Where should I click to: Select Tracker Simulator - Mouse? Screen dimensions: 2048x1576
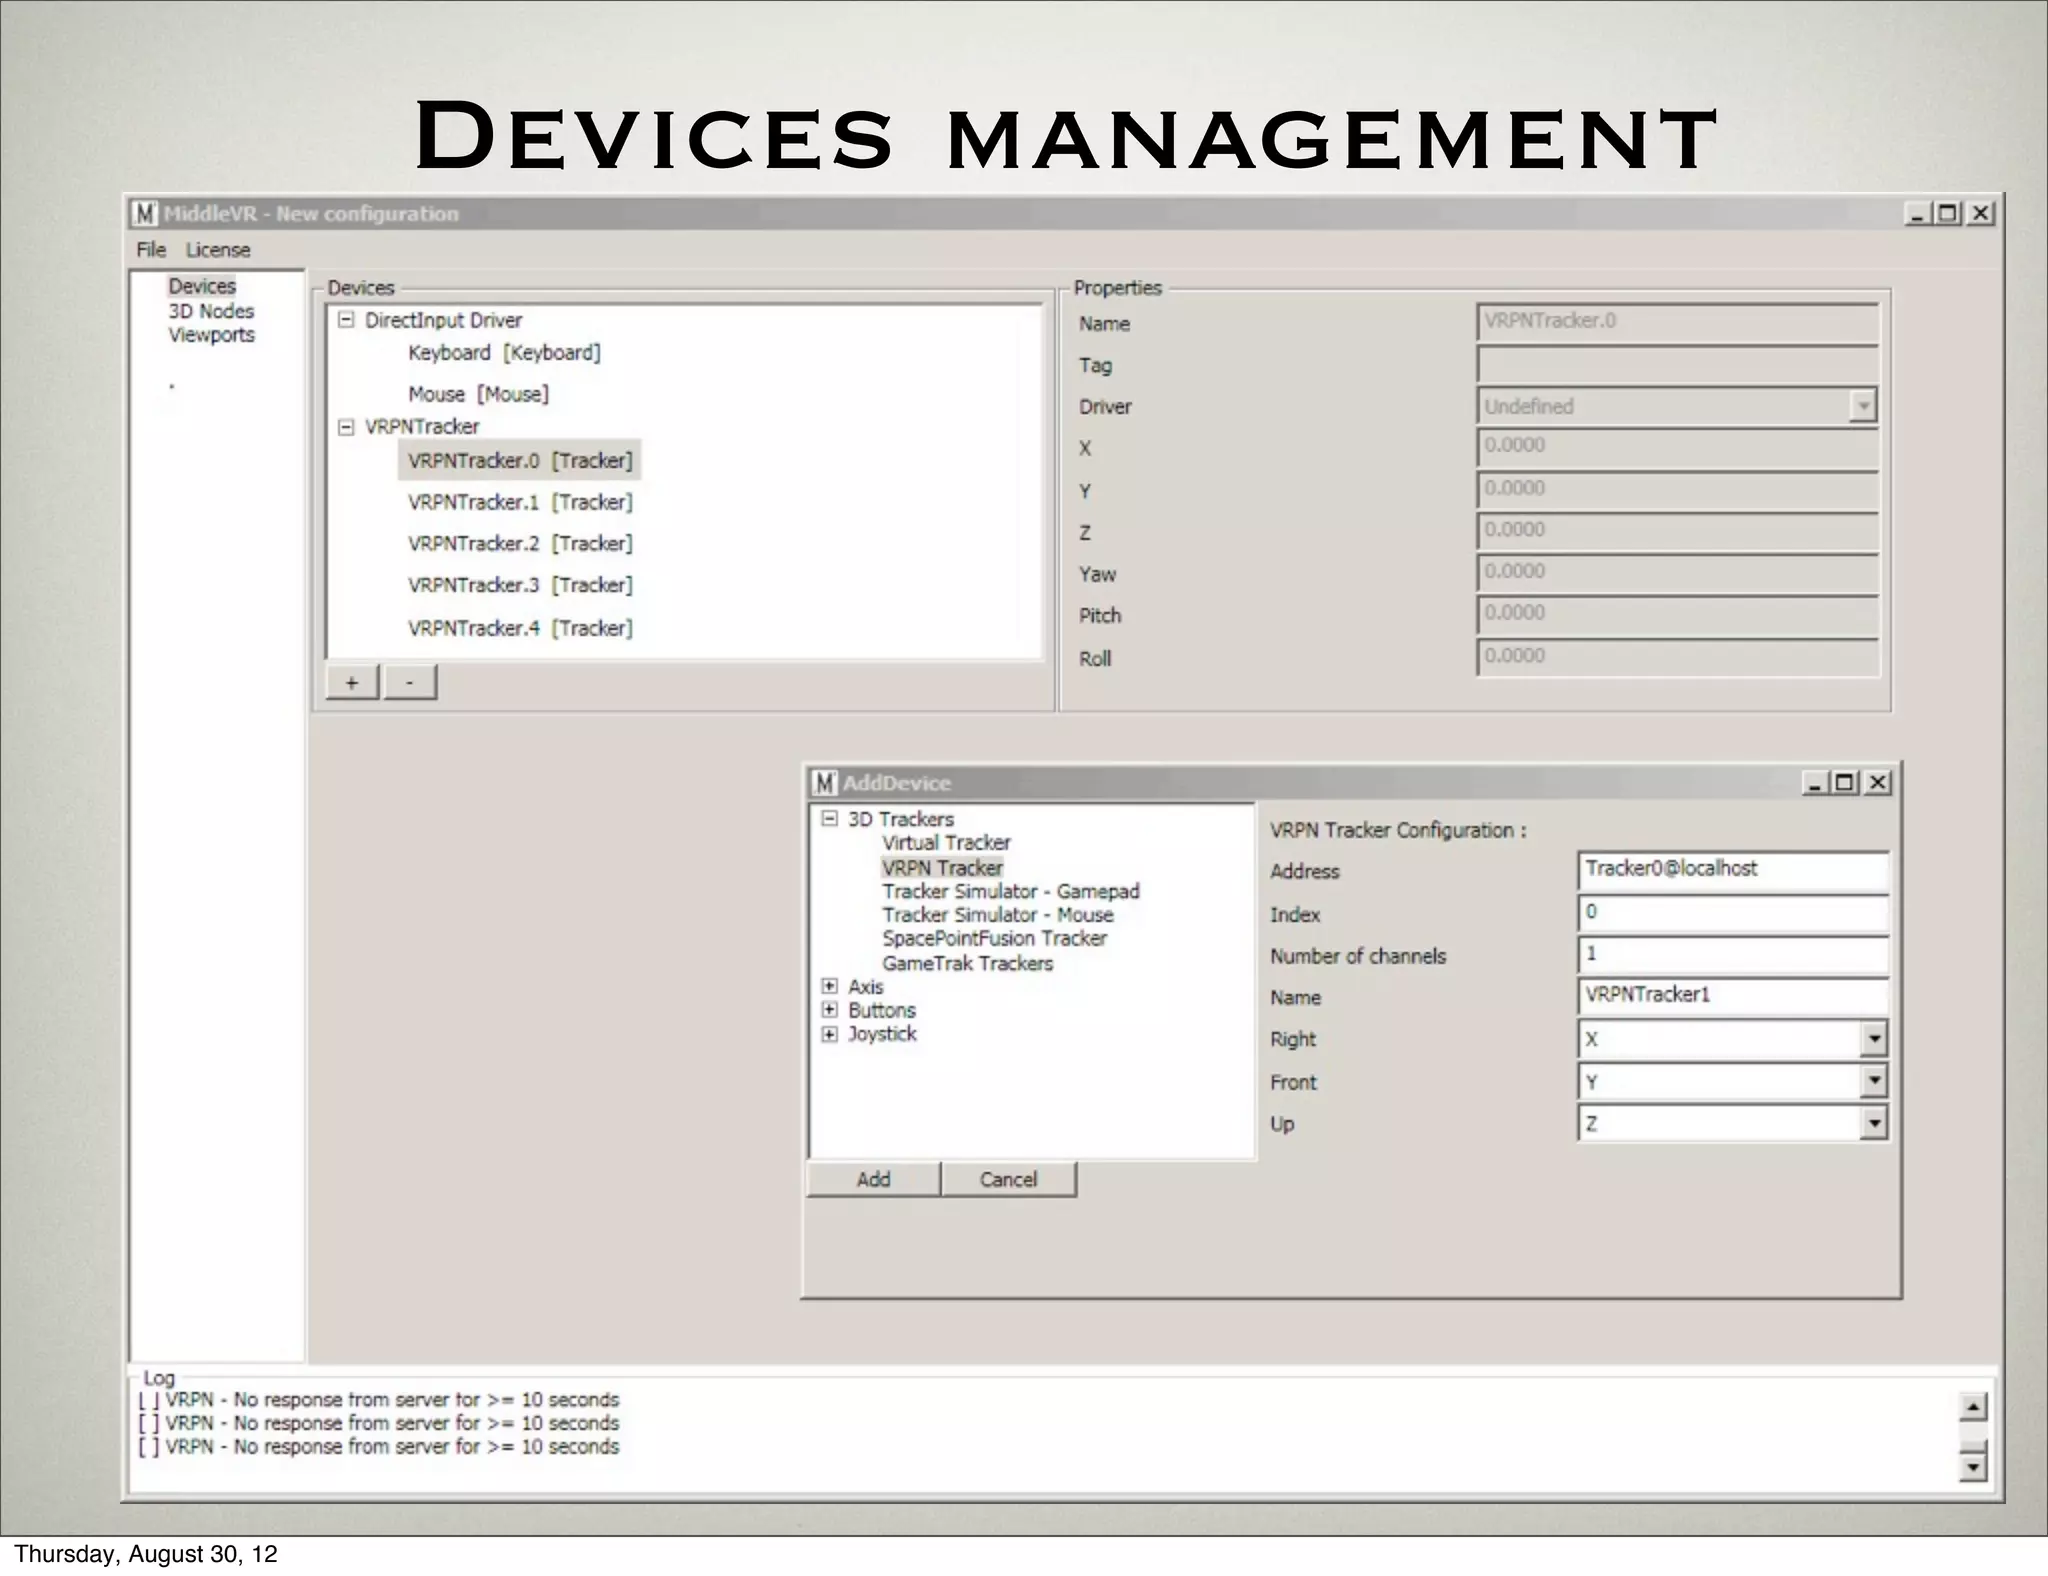click(997, 915)
